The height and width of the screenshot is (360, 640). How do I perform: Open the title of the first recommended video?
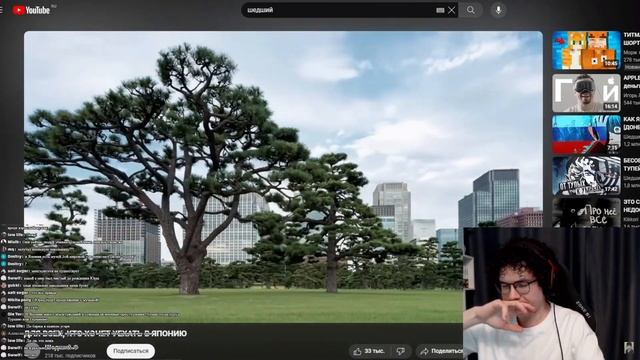pos(631,39)
